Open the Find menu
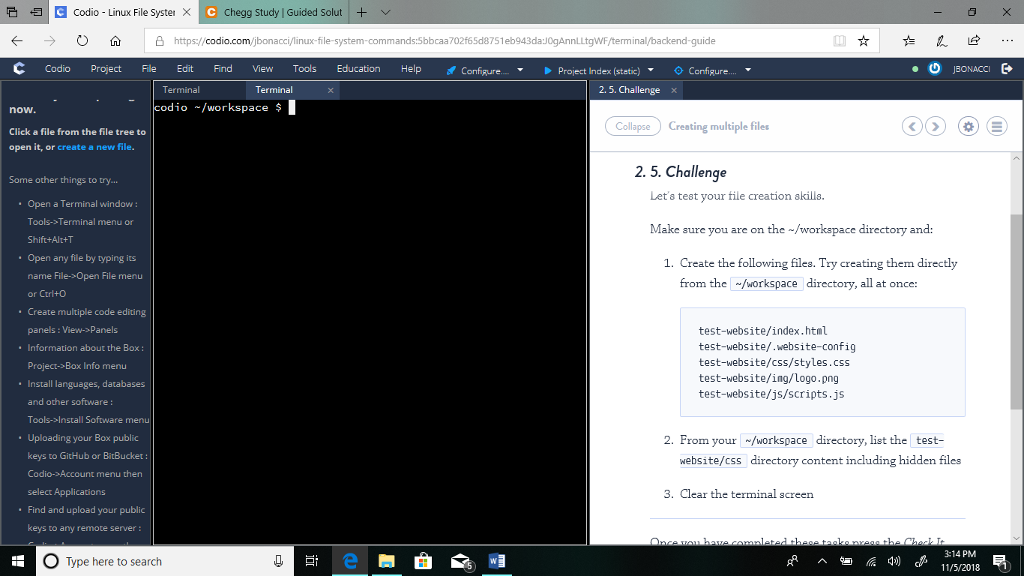The width and height of the screenshot is (1024, 576). point(223,69)
